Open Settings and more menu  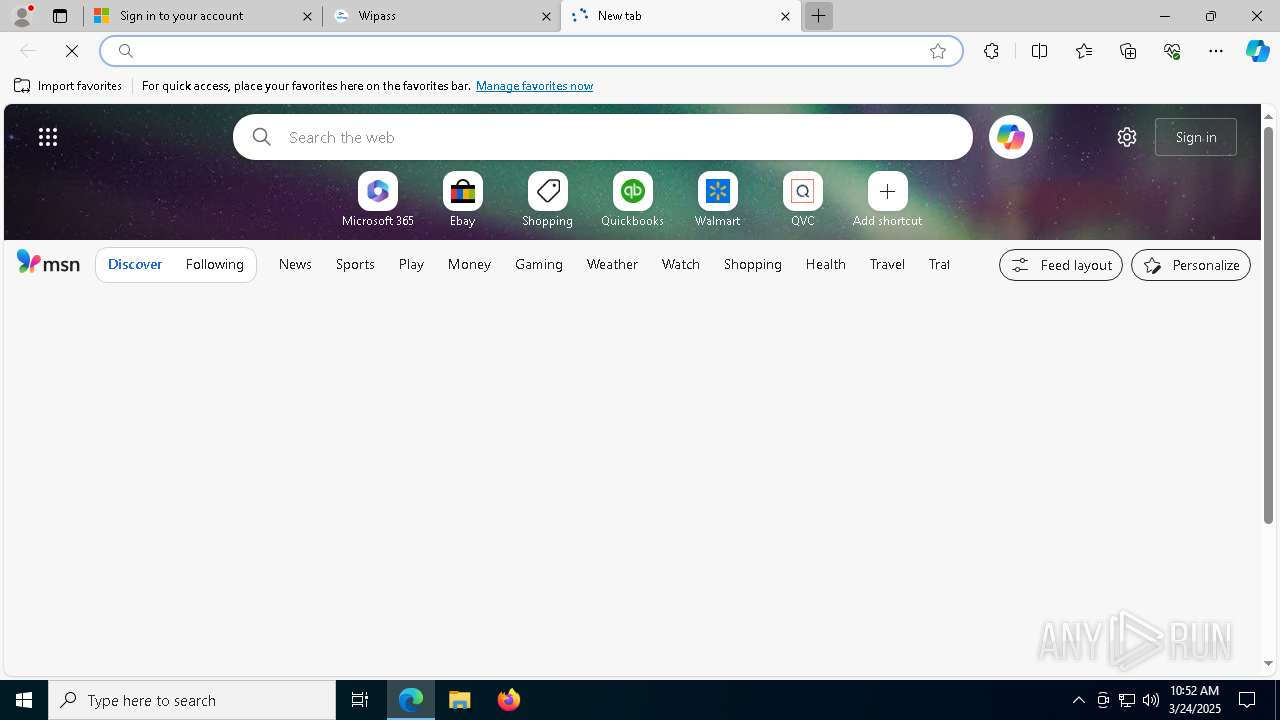[x=1216, y=51]
